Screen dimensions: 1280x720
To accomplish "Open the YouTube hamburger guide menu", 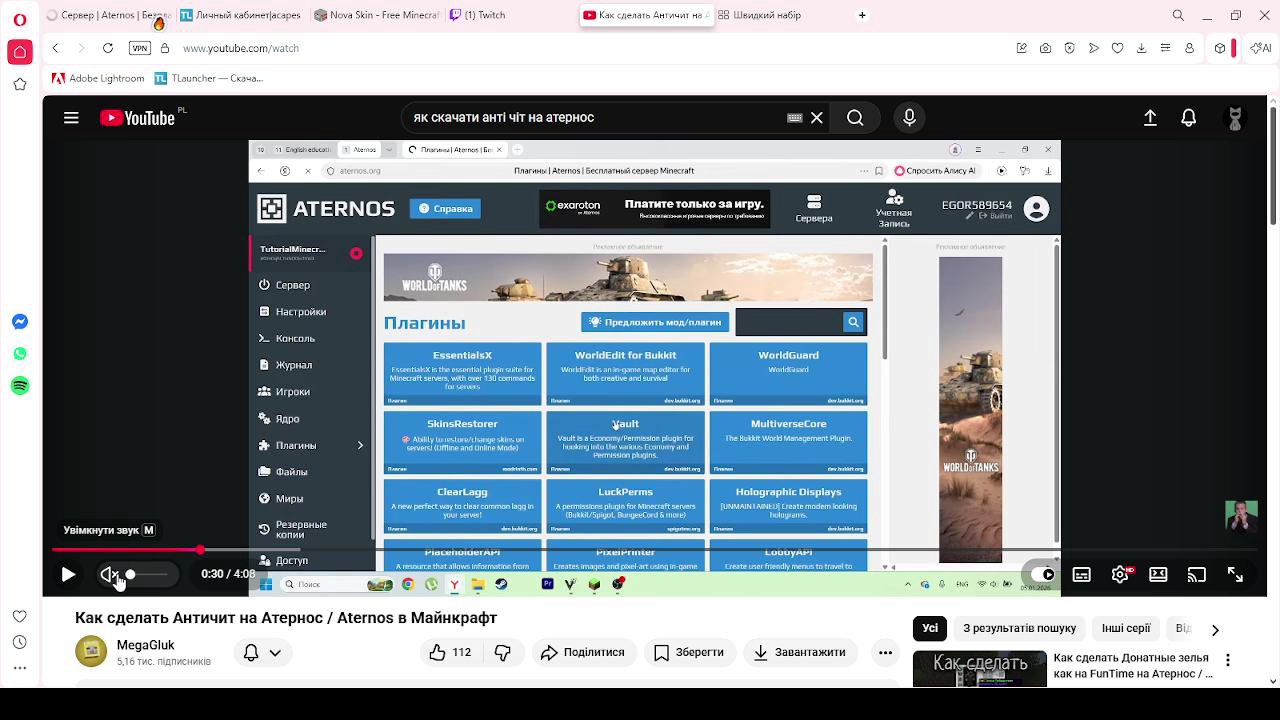I will point(71,118).
